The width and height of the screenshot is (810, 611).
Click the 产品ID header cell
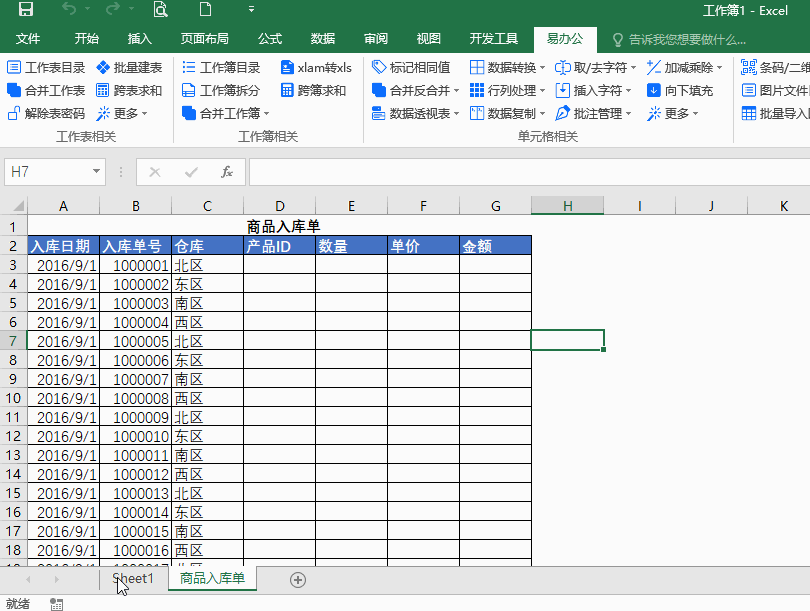pos(279,246)
